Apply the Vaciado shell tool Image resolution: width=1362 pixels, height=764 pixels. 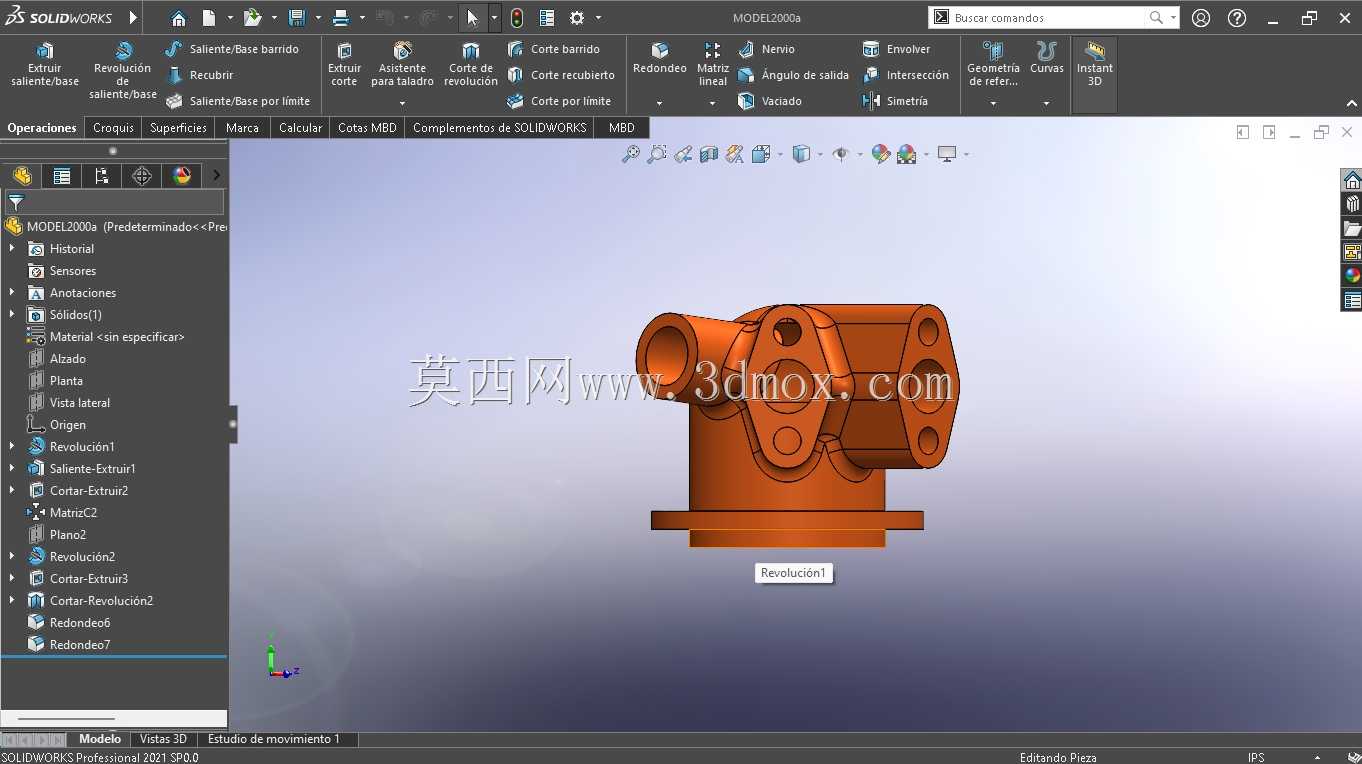click(769, 101)
